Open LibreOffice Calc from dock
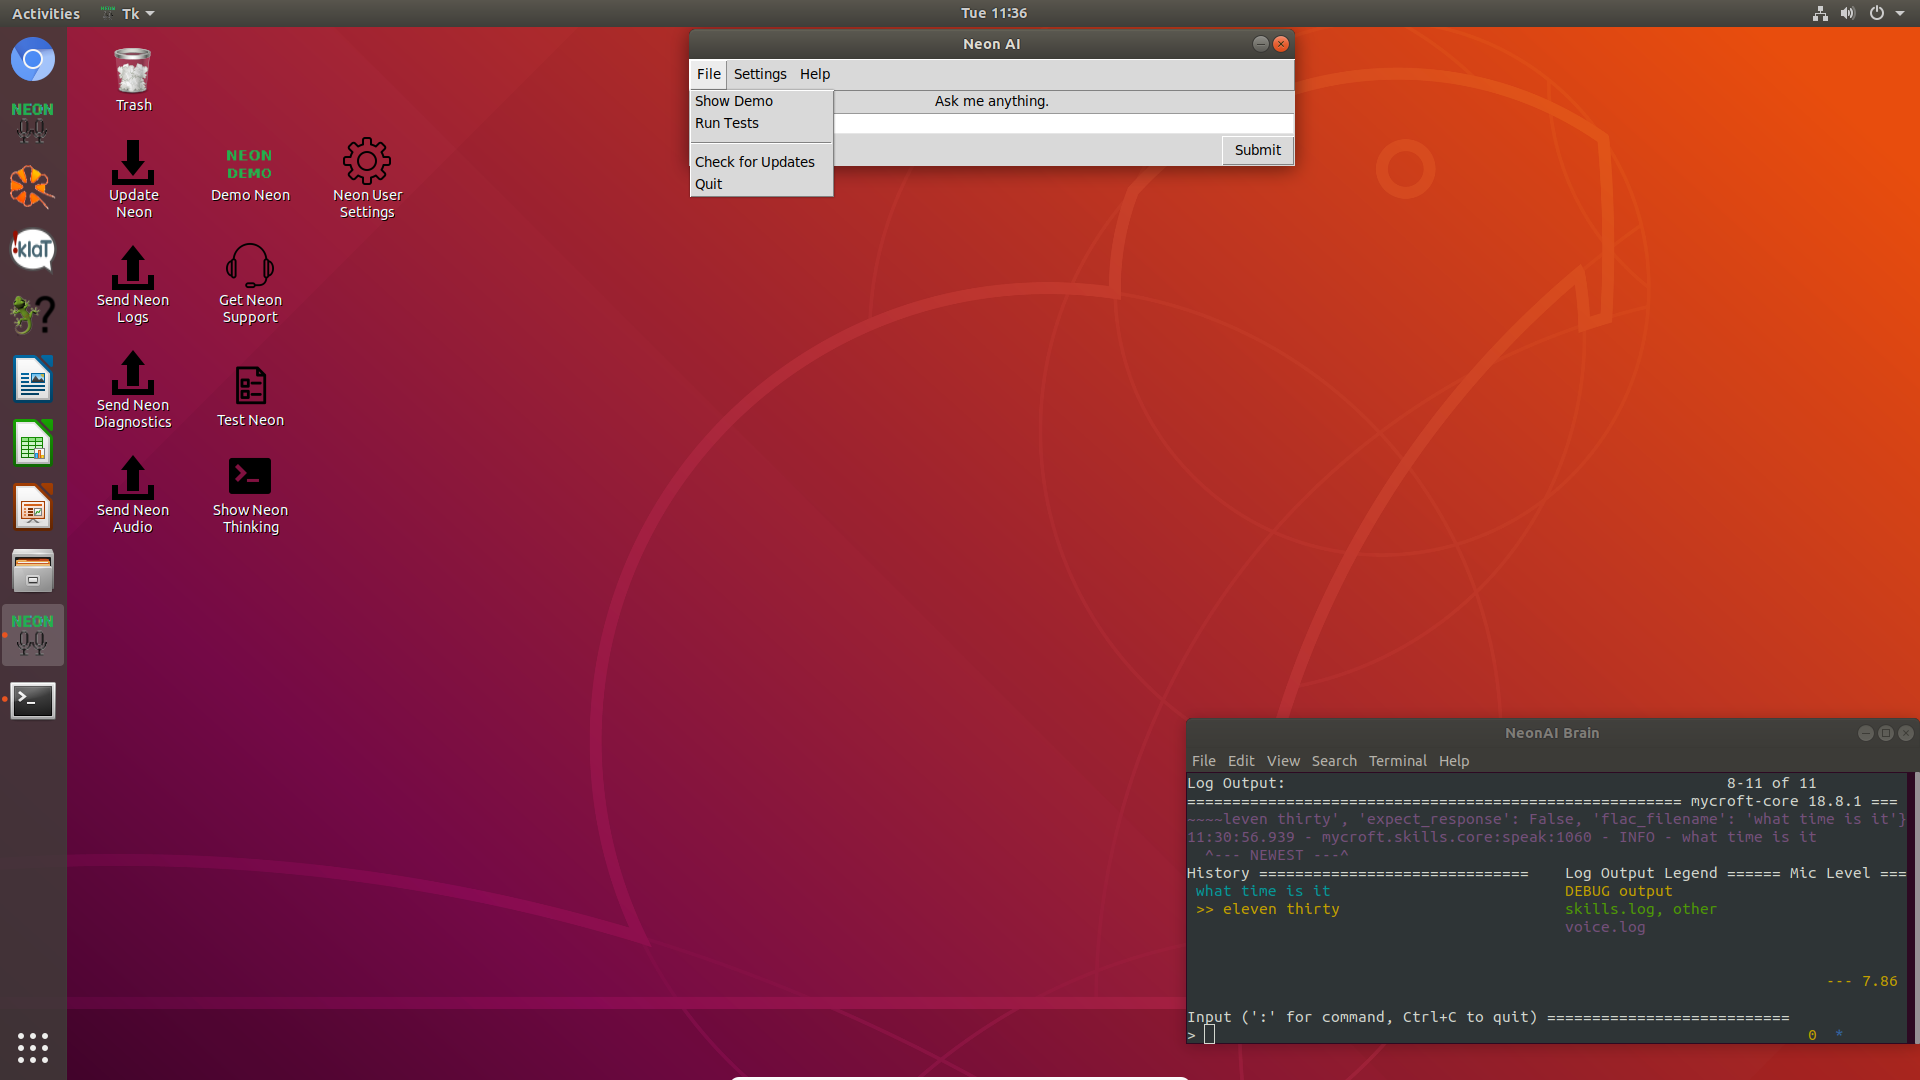The width and height of the screenshot is (1920, 1080). point(33,443)
